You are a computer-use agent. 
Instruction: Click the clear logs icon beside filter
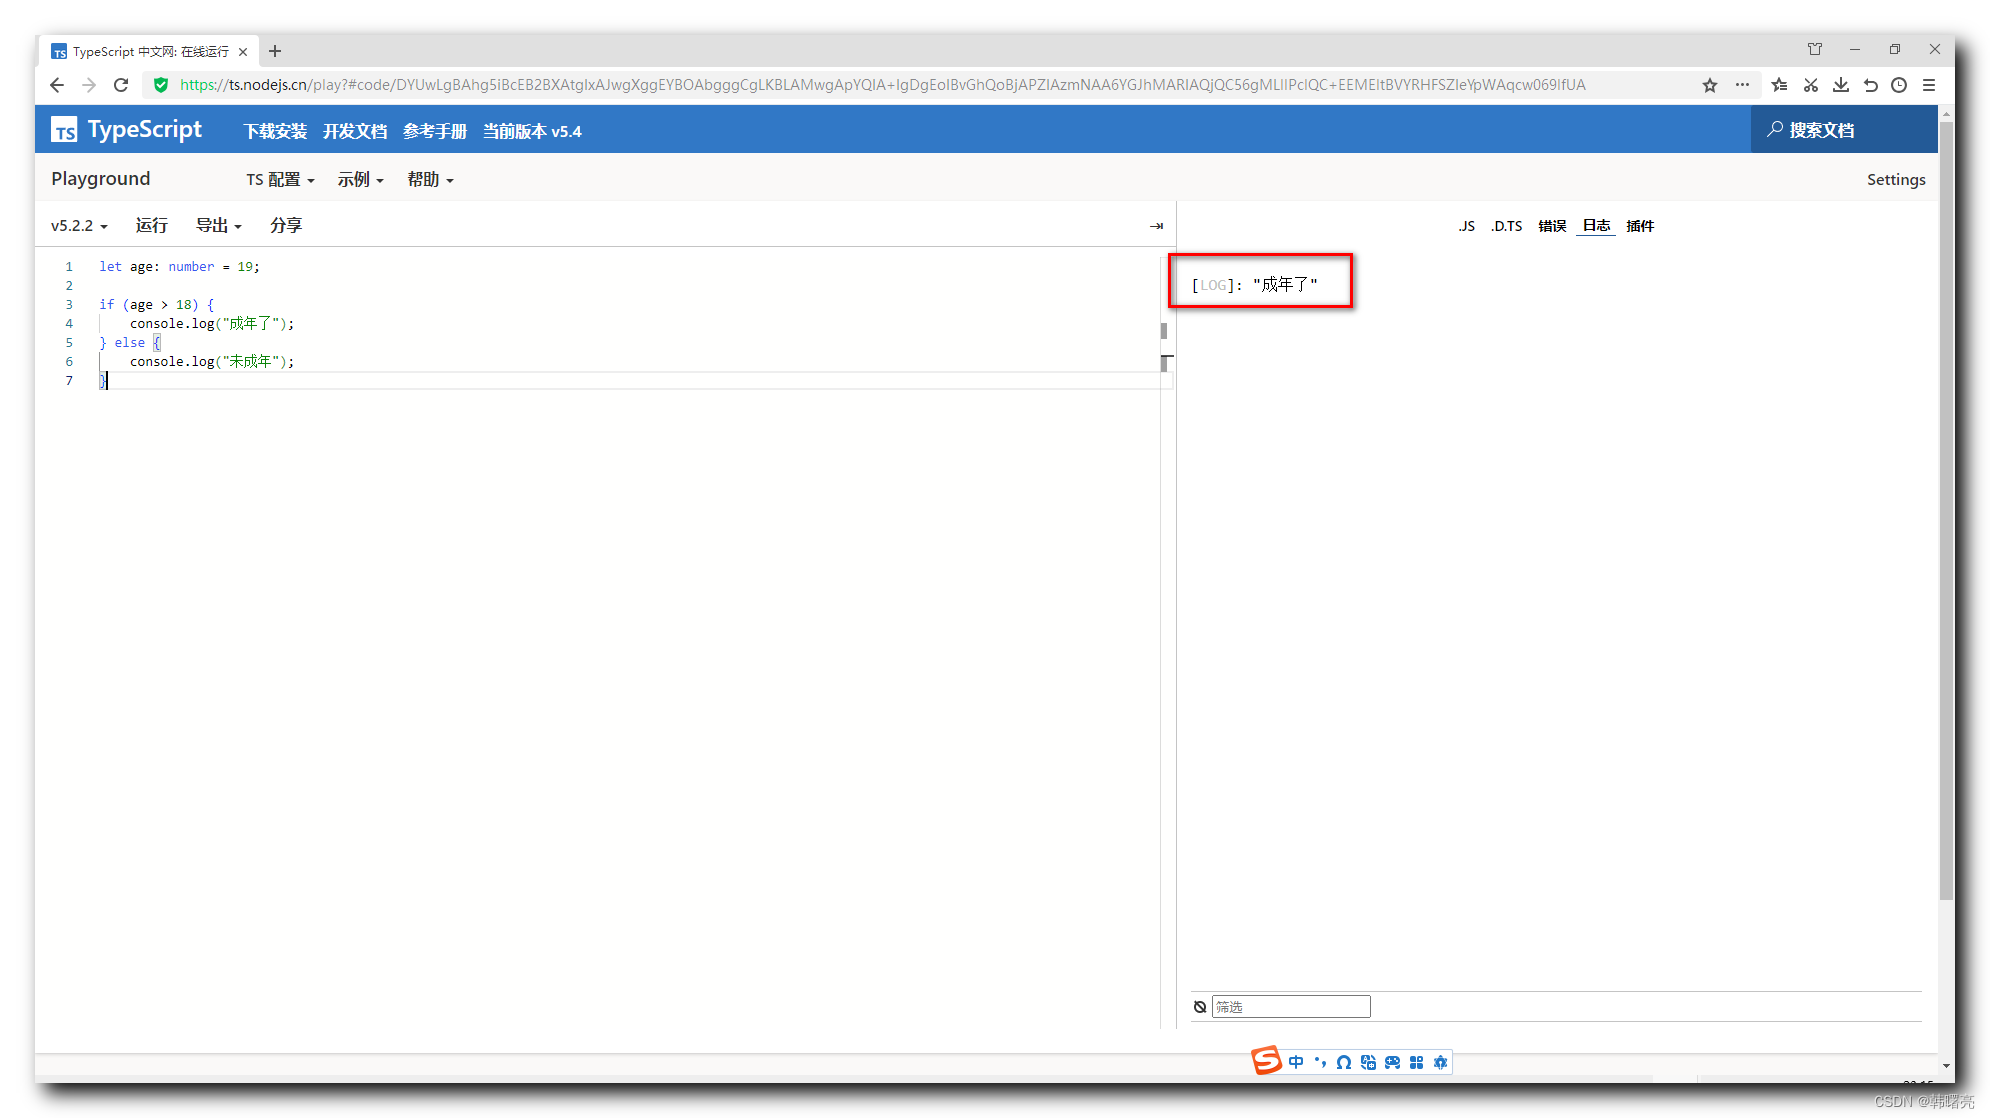(1200, 1007)
